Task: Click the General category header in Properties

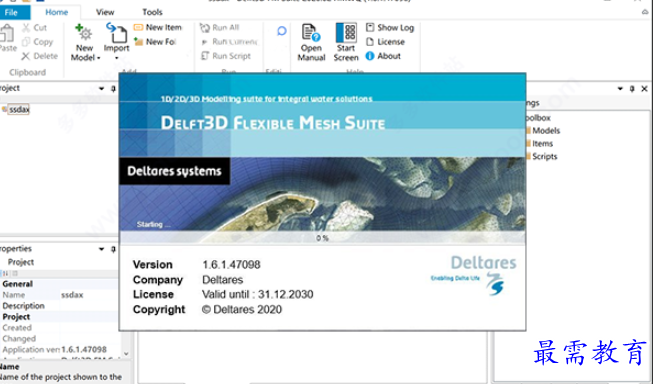Action: [59, 284]
